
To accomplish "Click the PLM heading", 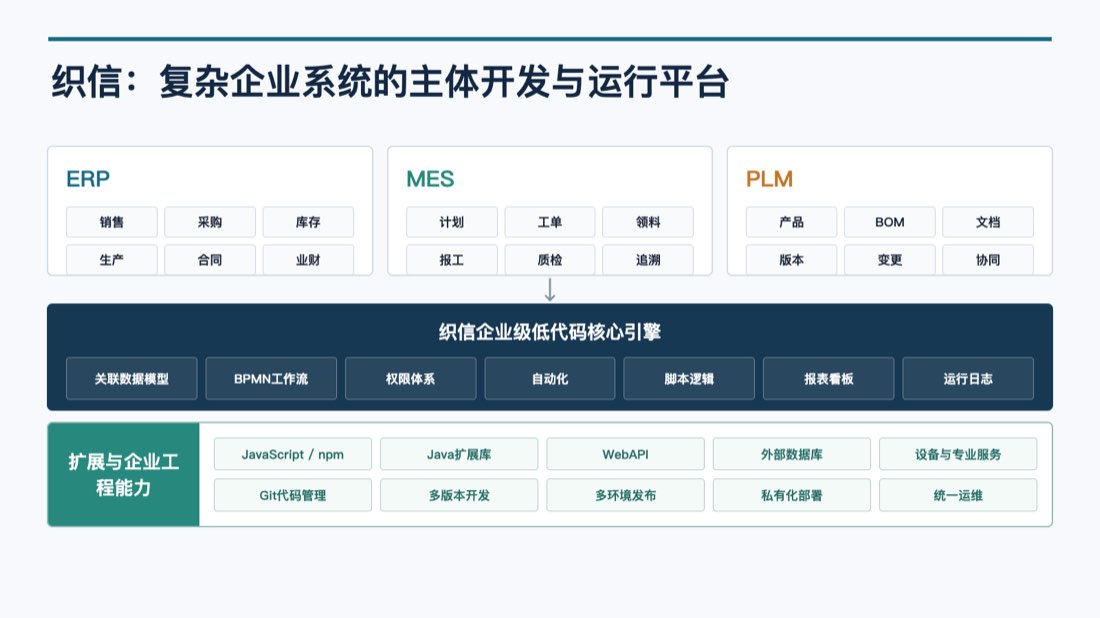I will 769,179.
